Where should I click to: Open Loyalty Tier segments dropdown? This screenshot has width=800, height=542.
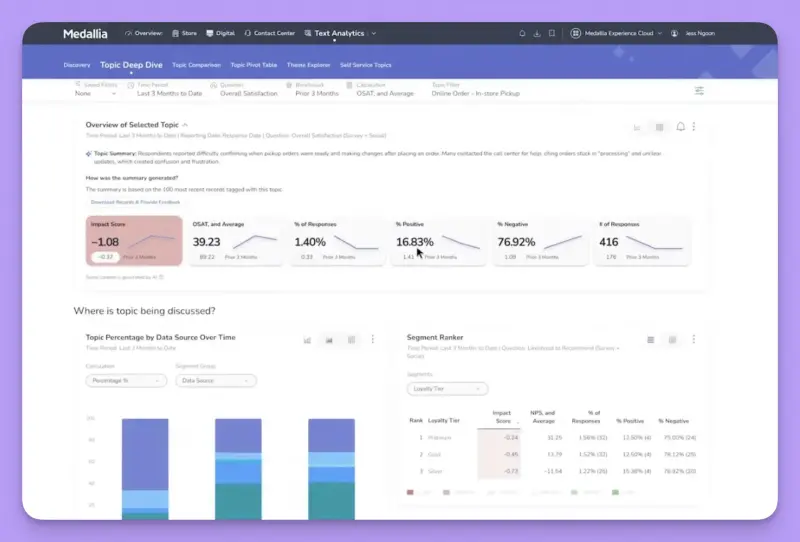pyautogui.click(x=447, y=389)
